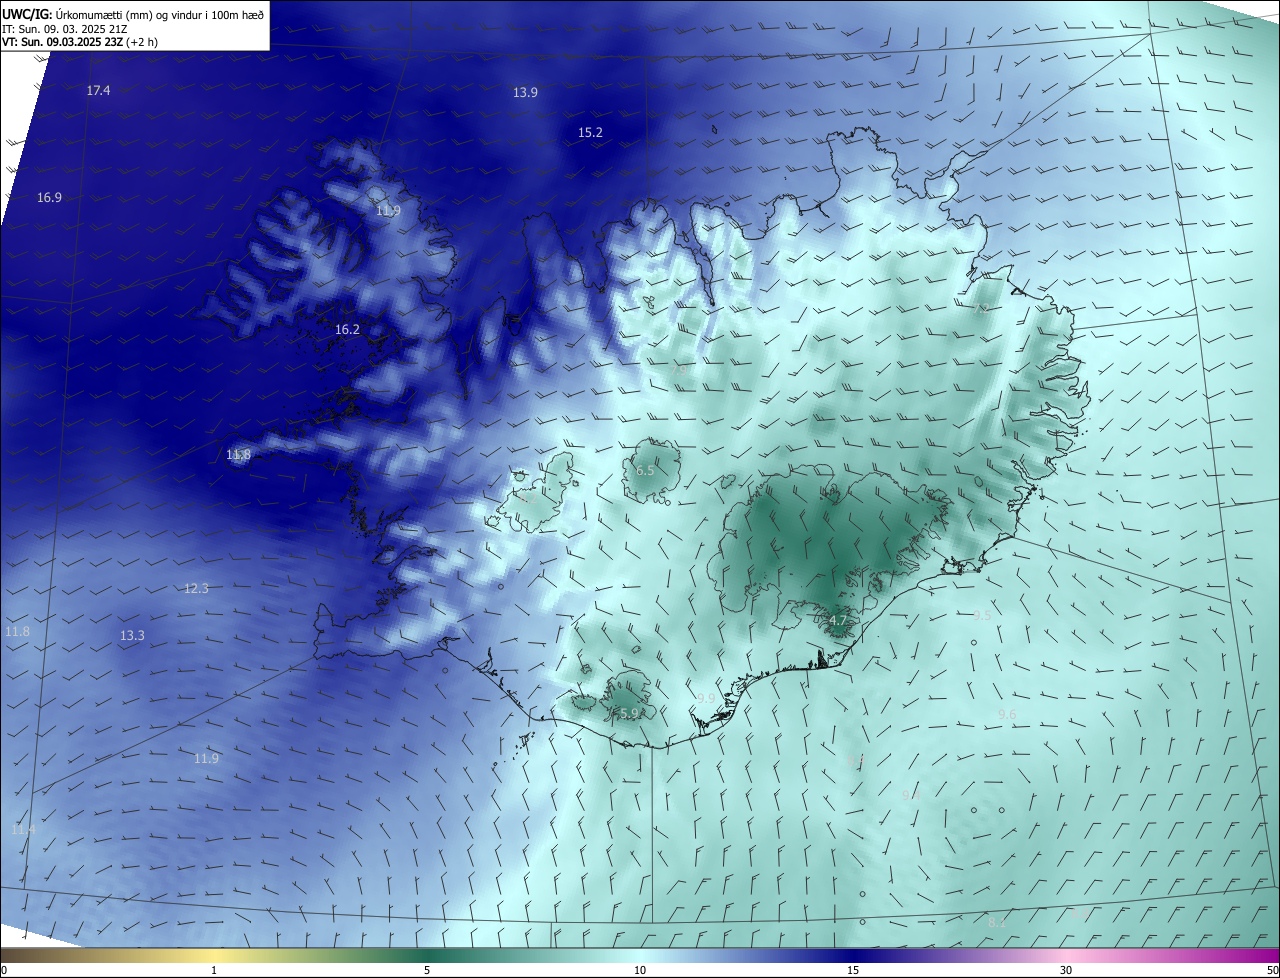Pick the 13.9 value label

(x=525, y=93)
